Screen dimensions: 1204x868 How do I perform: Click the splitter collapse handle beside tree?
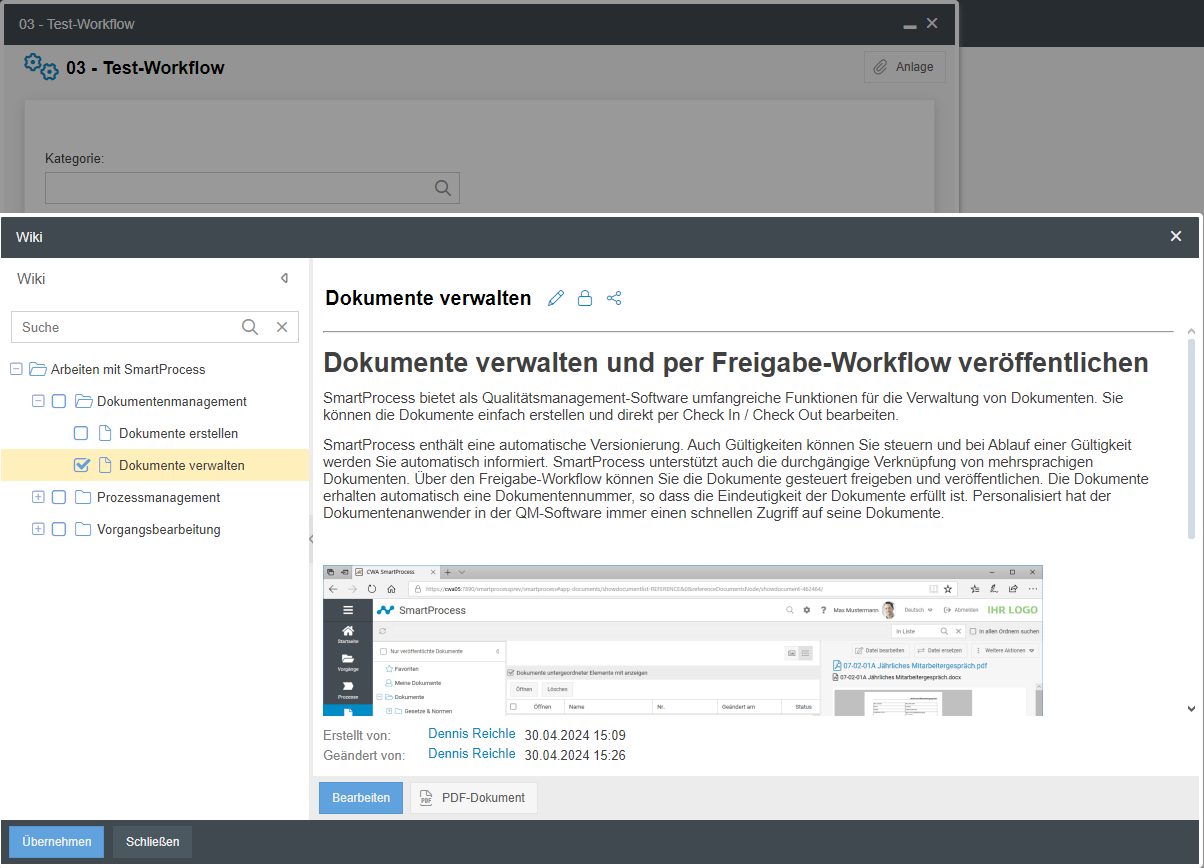pos(311,539)
